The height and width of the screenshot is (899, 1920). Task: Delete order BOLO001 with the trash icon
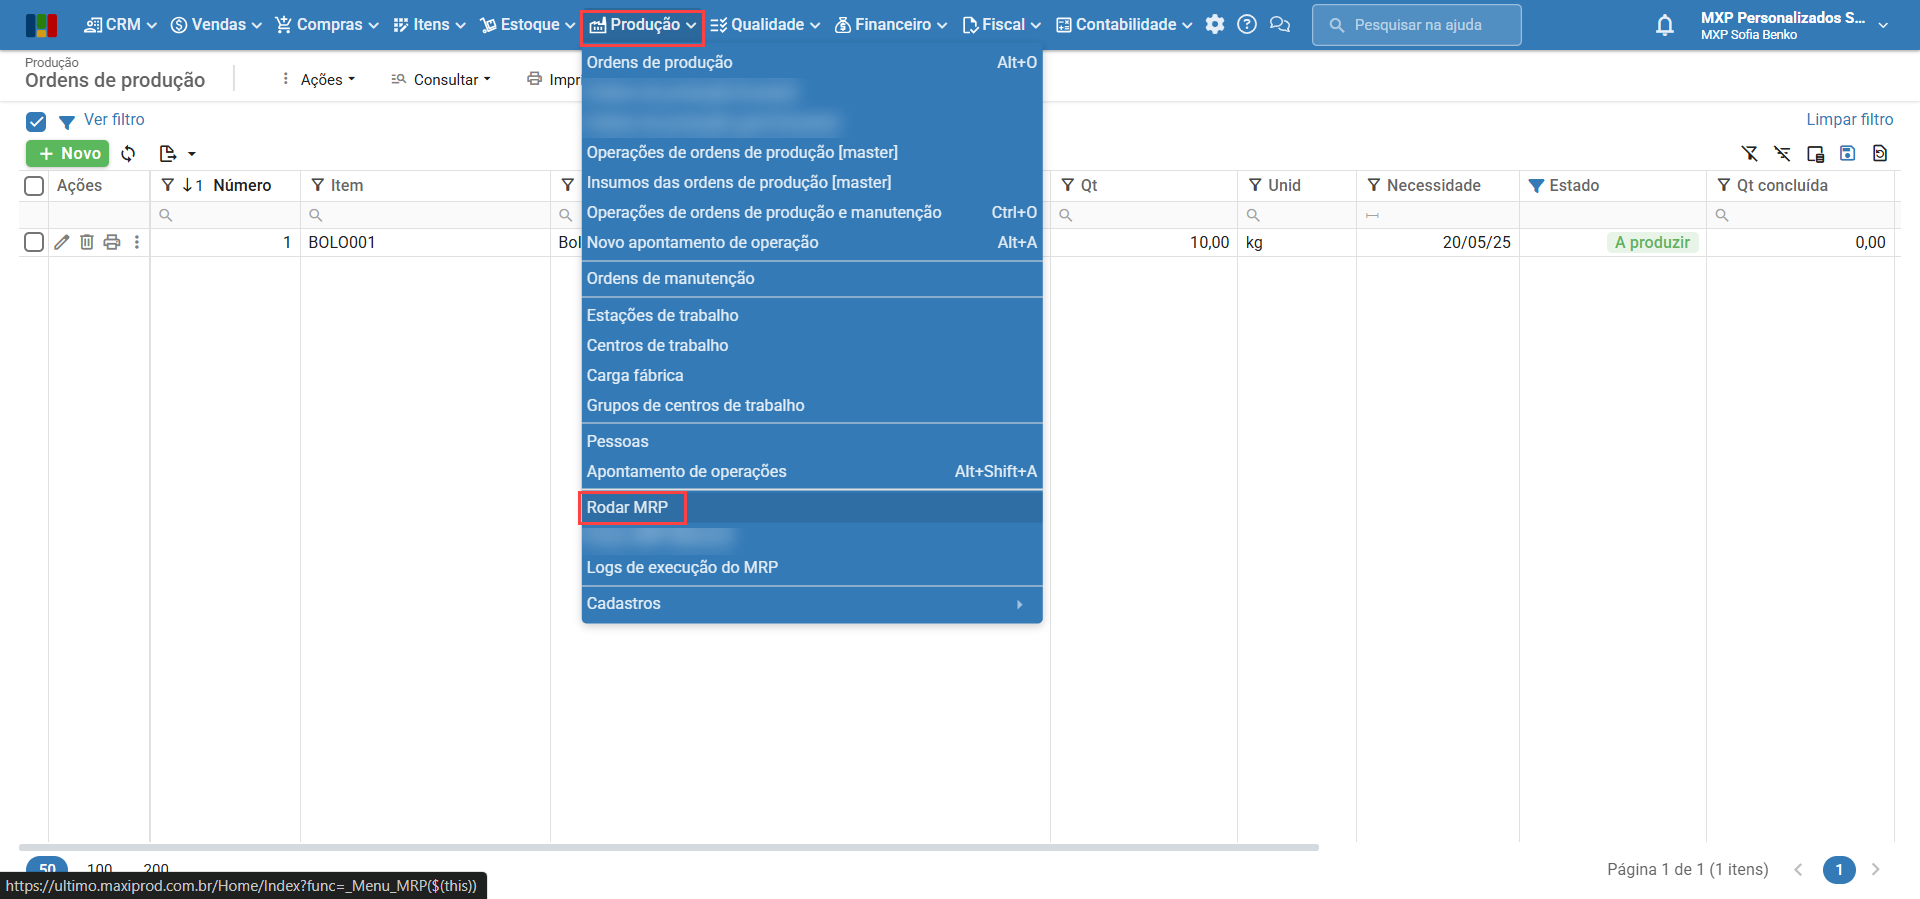[87, 242]
